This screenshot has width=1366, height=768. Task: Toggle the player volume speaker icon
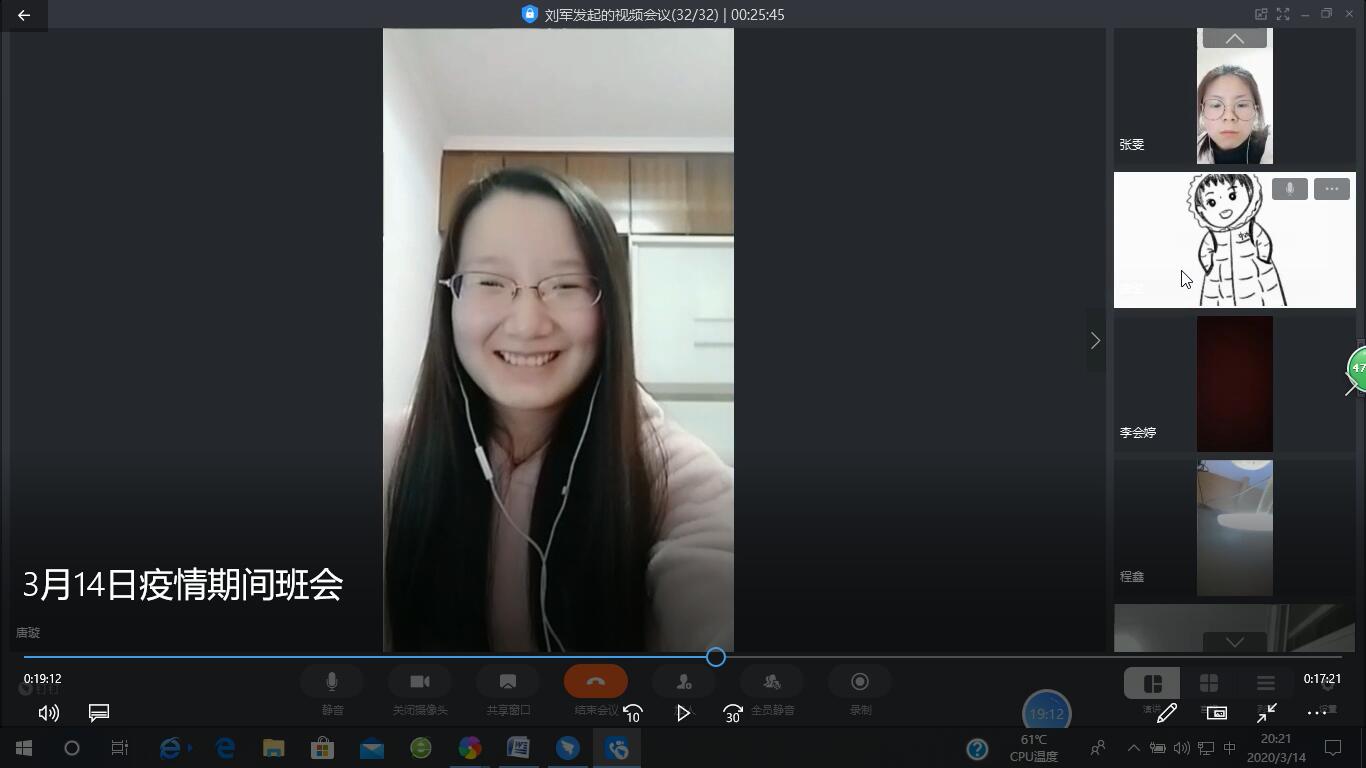[x=48, y=713]
